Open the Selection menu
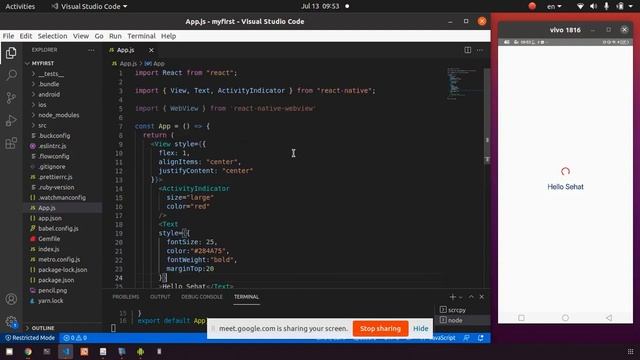Viewport: 640px width, 360px height. click(52, 36)
